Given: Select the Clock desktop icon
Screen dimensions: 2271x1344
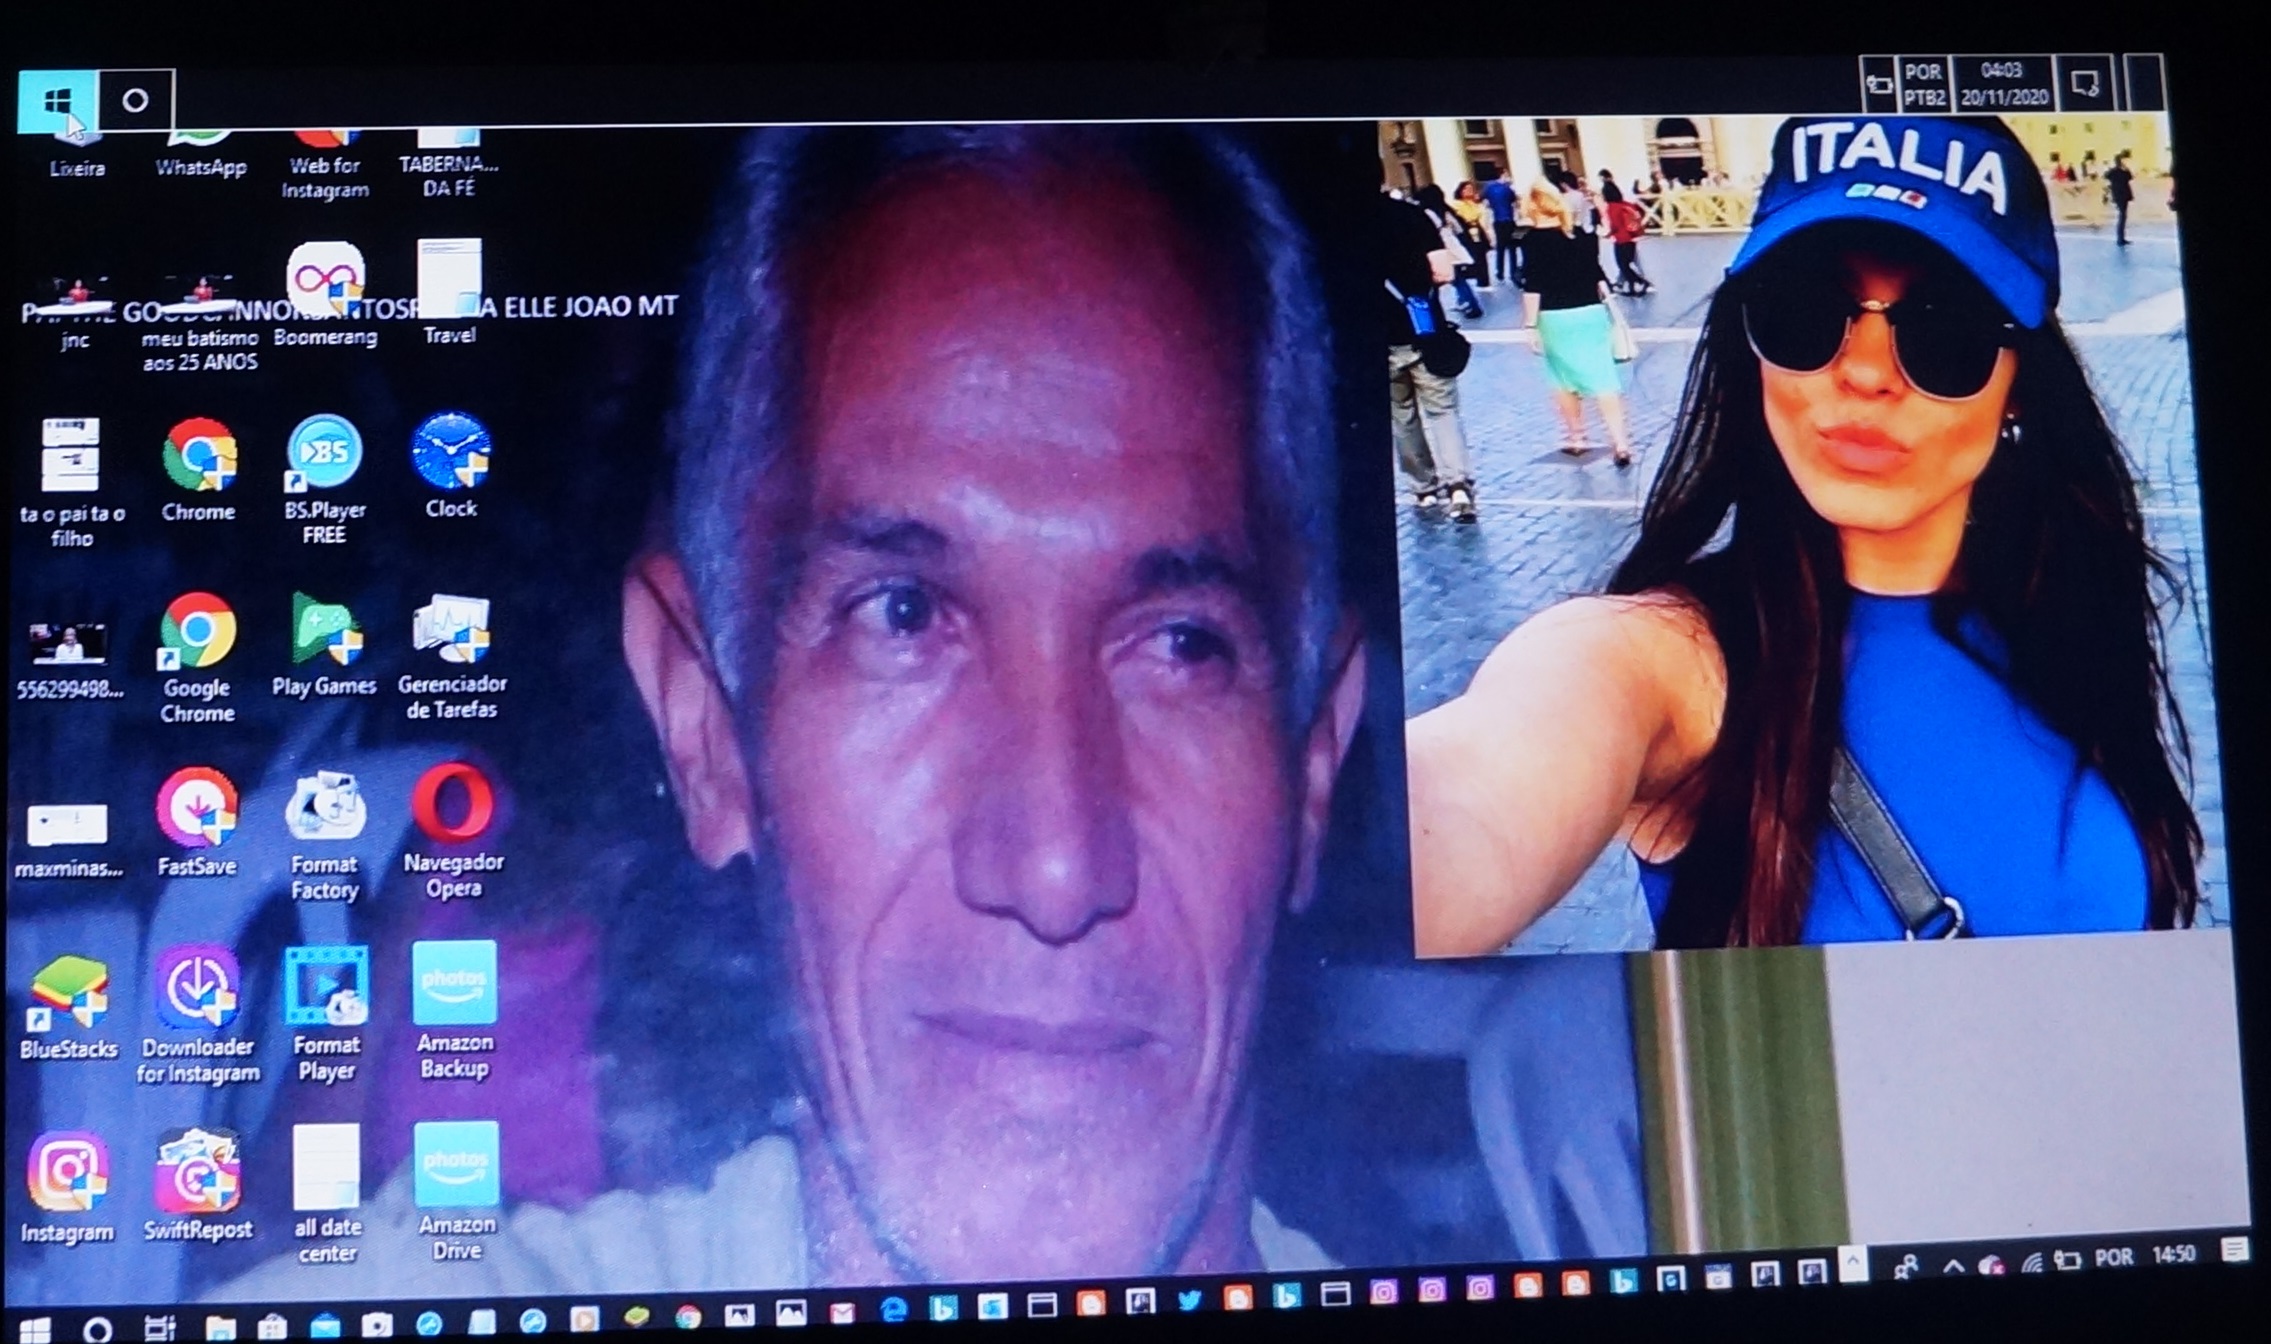Looking at the screenshot, I should [x=451, y=452].
